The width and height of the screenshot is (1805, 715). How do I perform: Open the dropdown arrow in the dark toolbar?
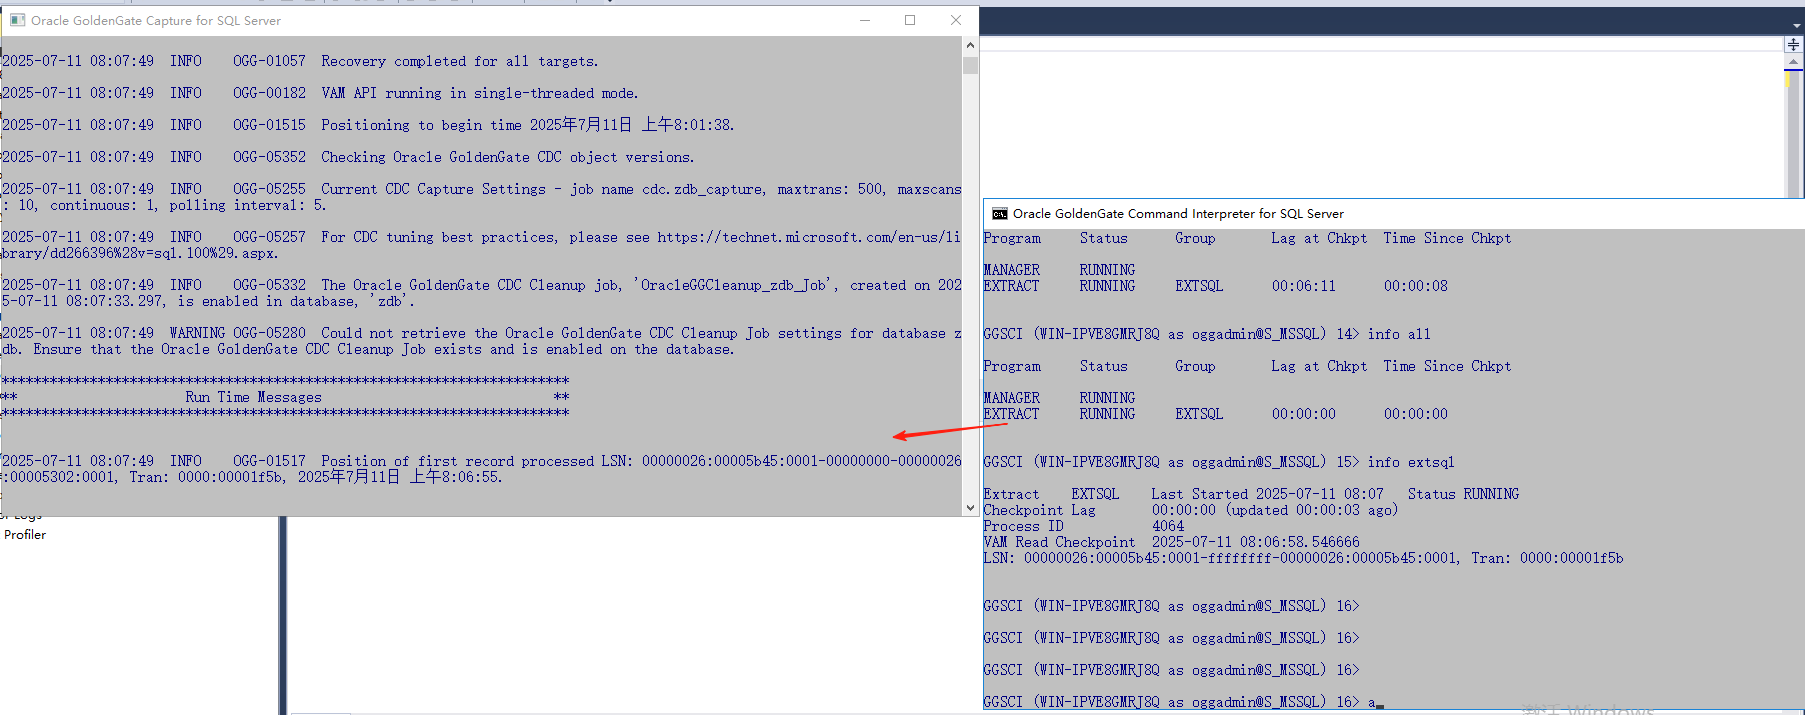click(x=1797, y=26)
